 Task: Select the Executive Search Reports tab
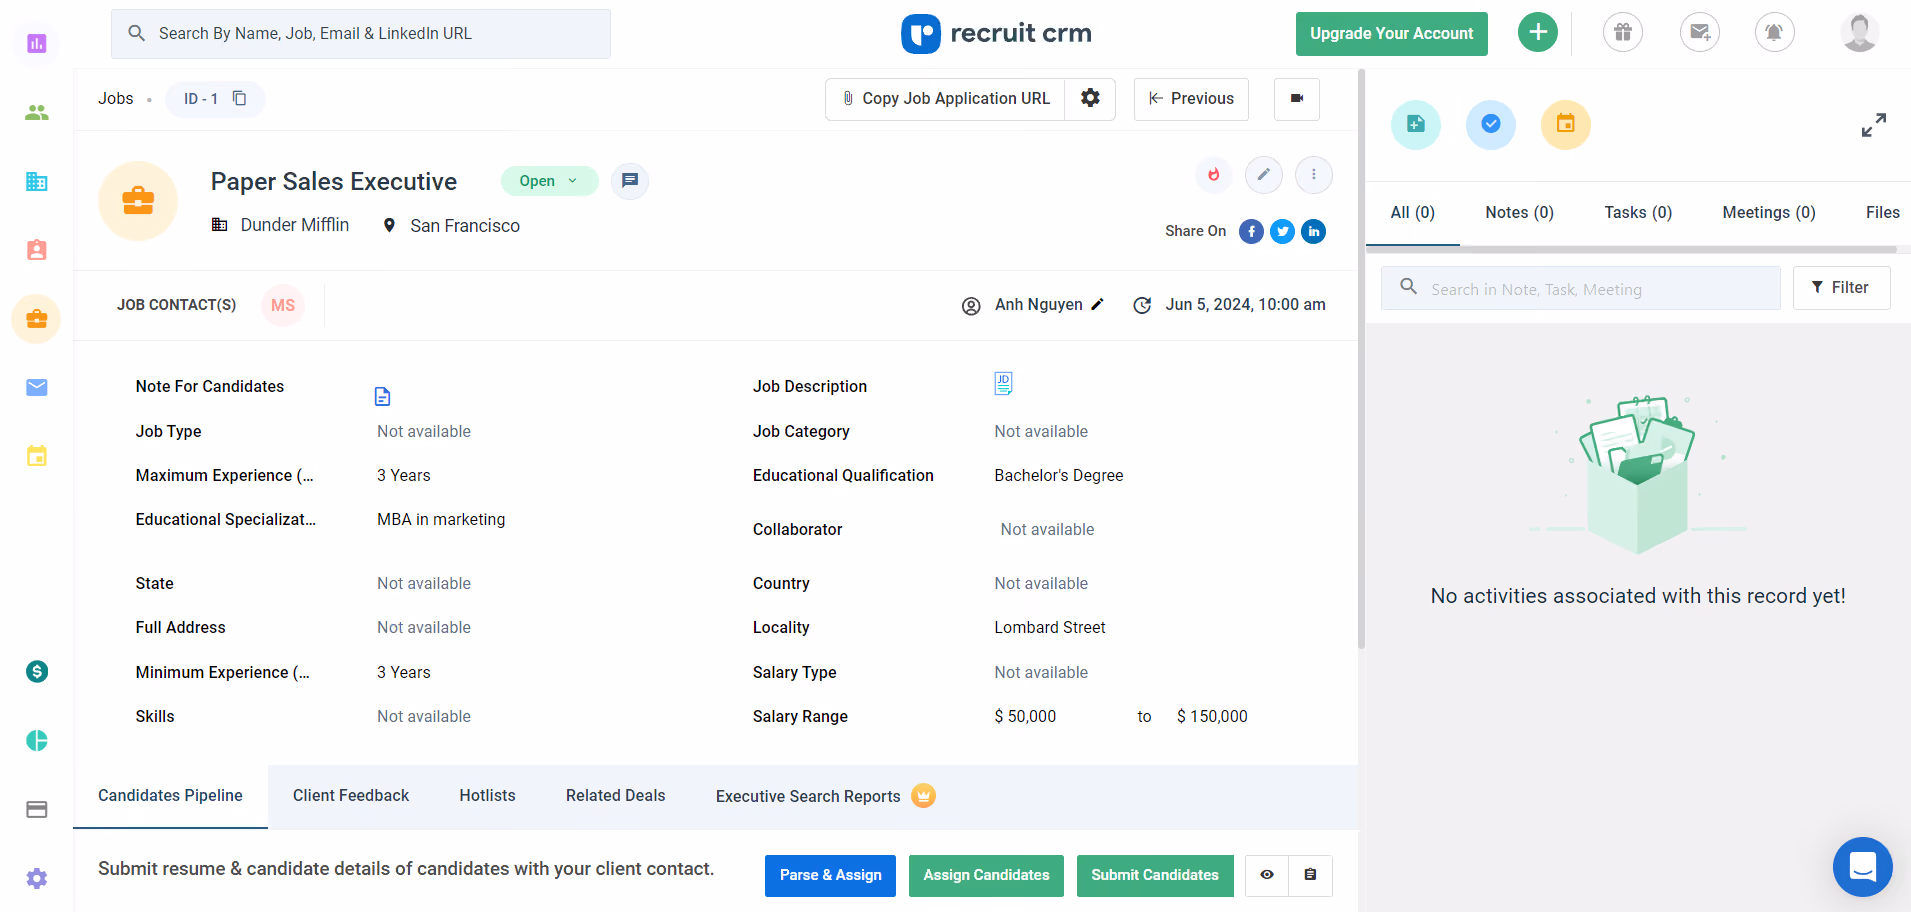[x=825, y=796]
